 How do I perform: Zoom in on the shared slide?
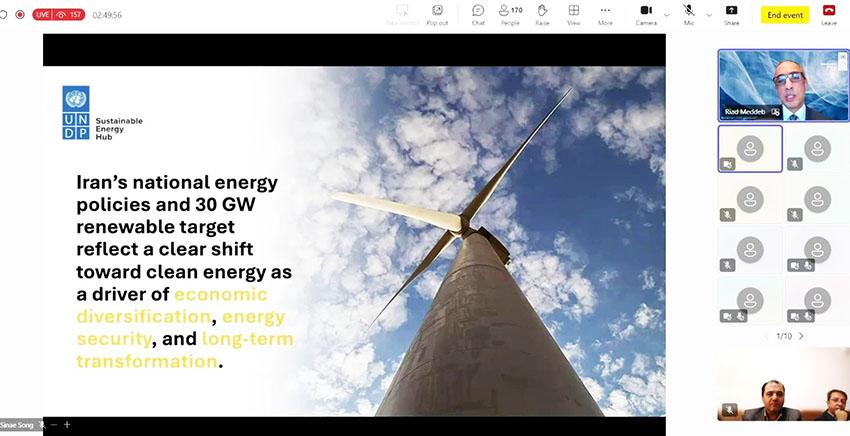[67, 425]
